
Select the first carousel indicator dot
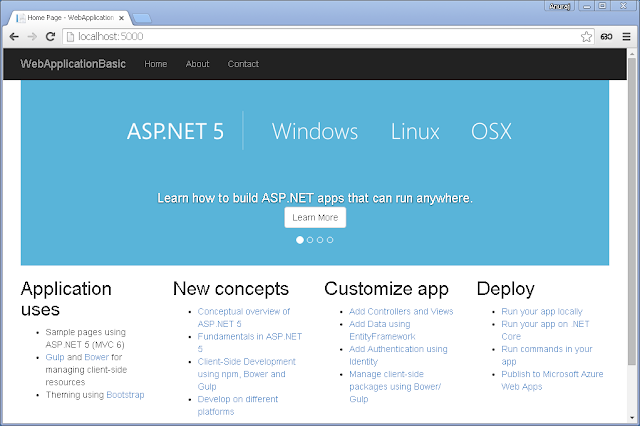click(x=300, y=240)
